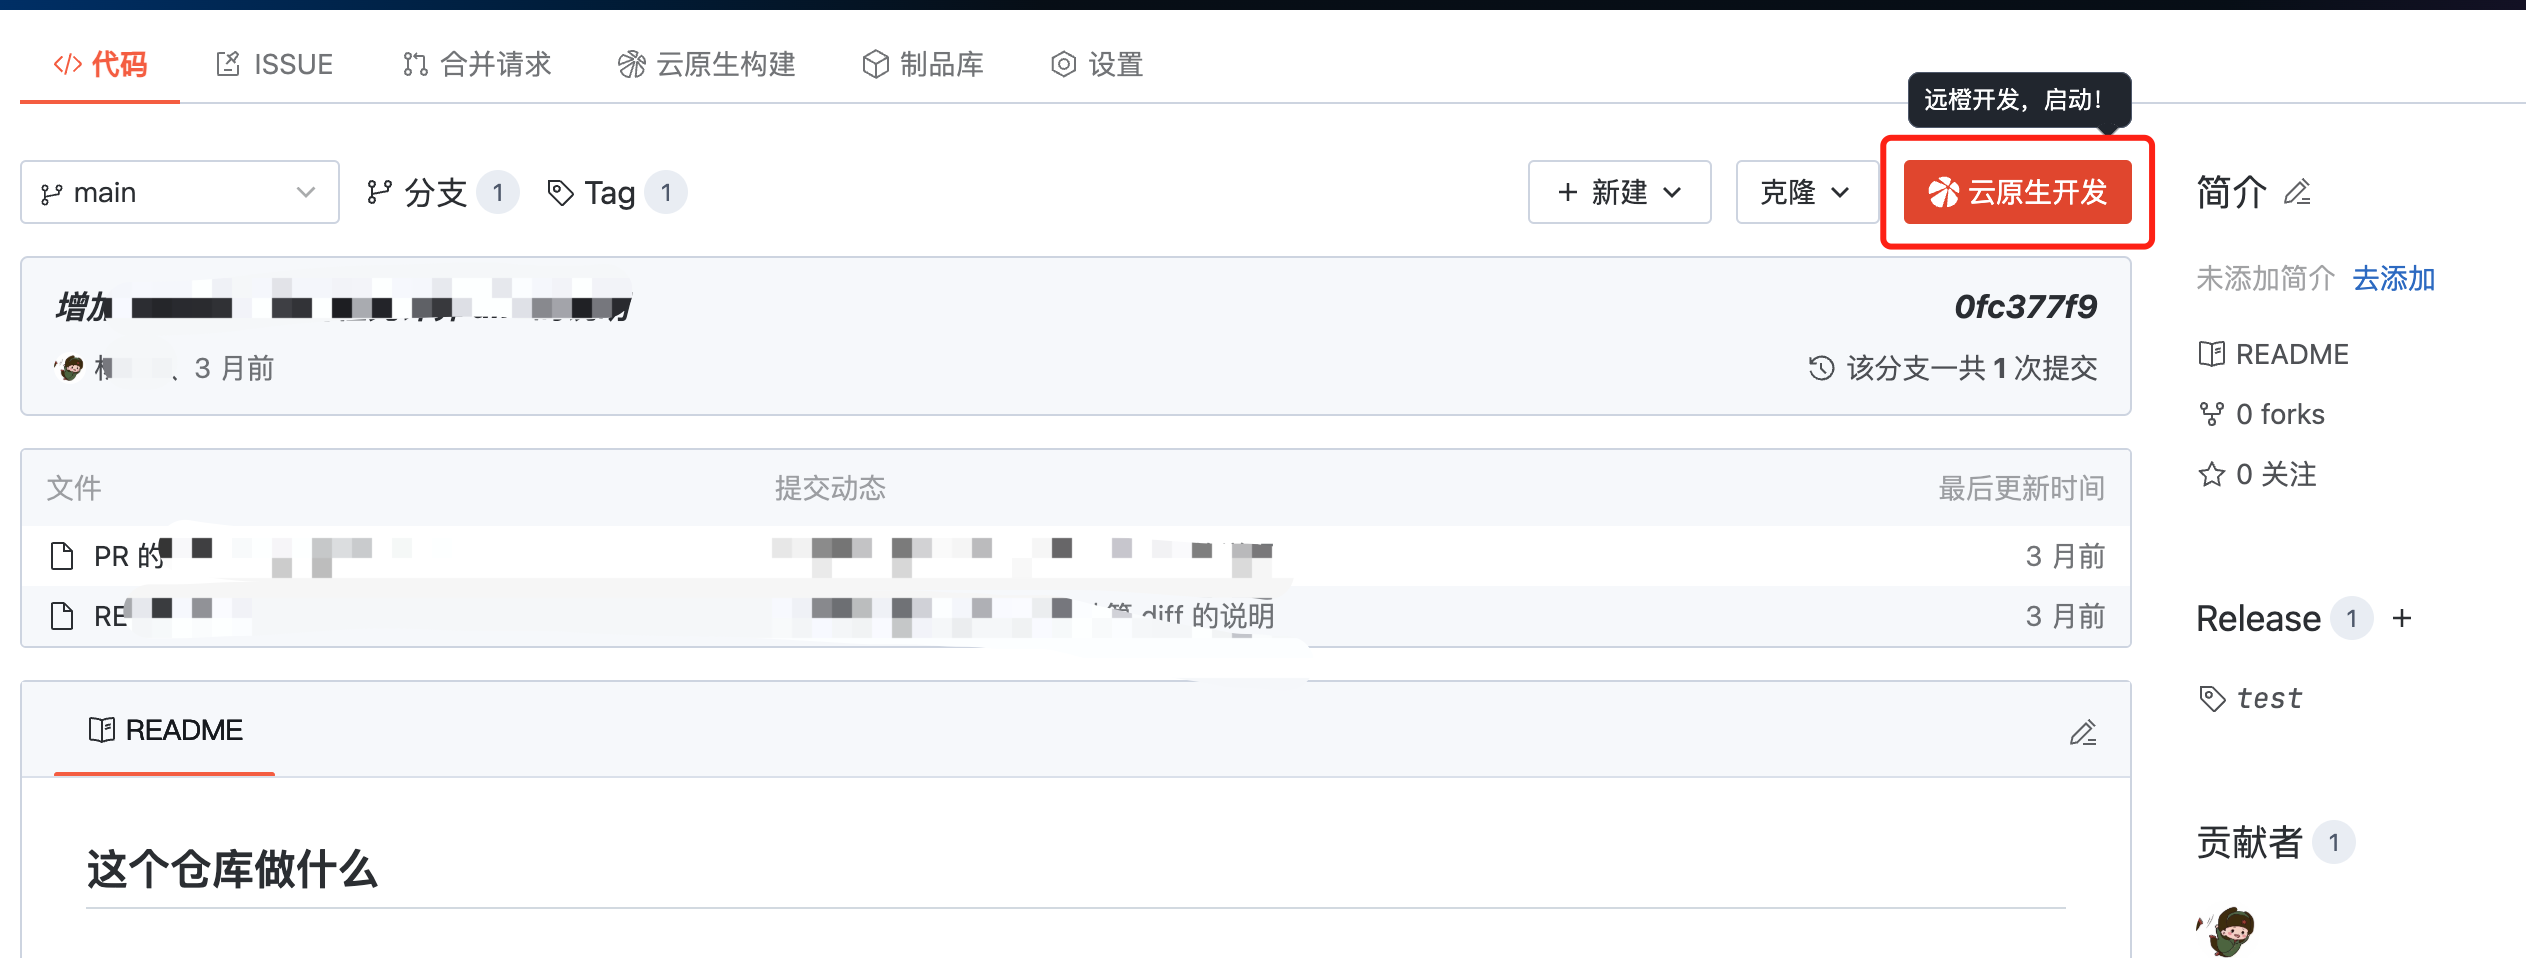Screen dimensions: 2526x958
Task: Click the book icon beside sidebar README
Action: [x=2211, y=354]
